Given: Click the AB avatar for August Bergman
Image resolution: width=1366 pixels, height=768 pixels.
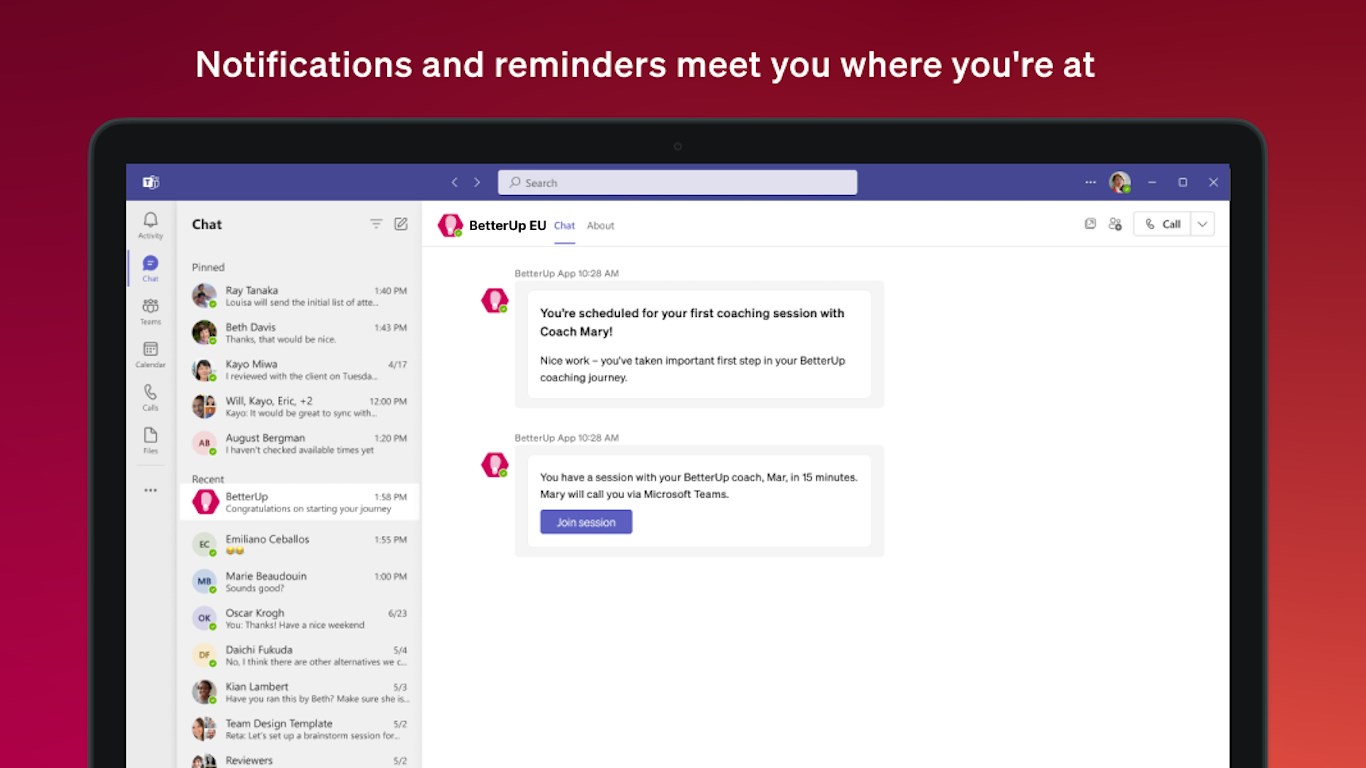Looking at the screenshot, I should 204,443.
